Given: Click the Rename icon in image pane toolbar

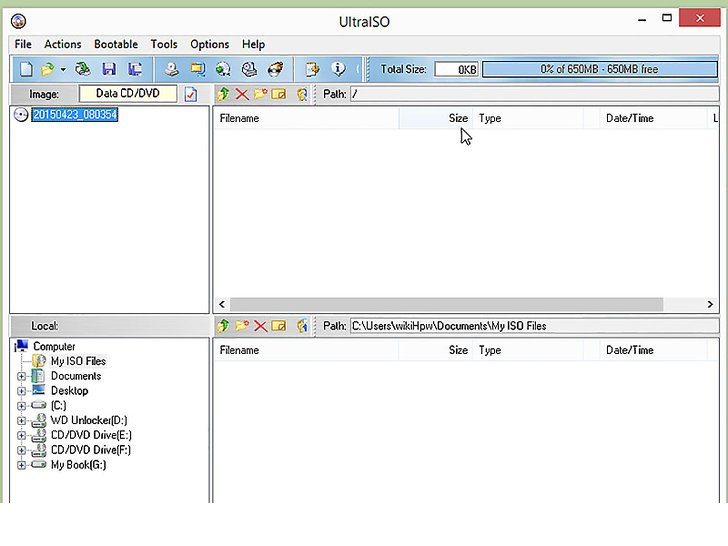Looking at the screenshot, I should (x=279, y=94).
